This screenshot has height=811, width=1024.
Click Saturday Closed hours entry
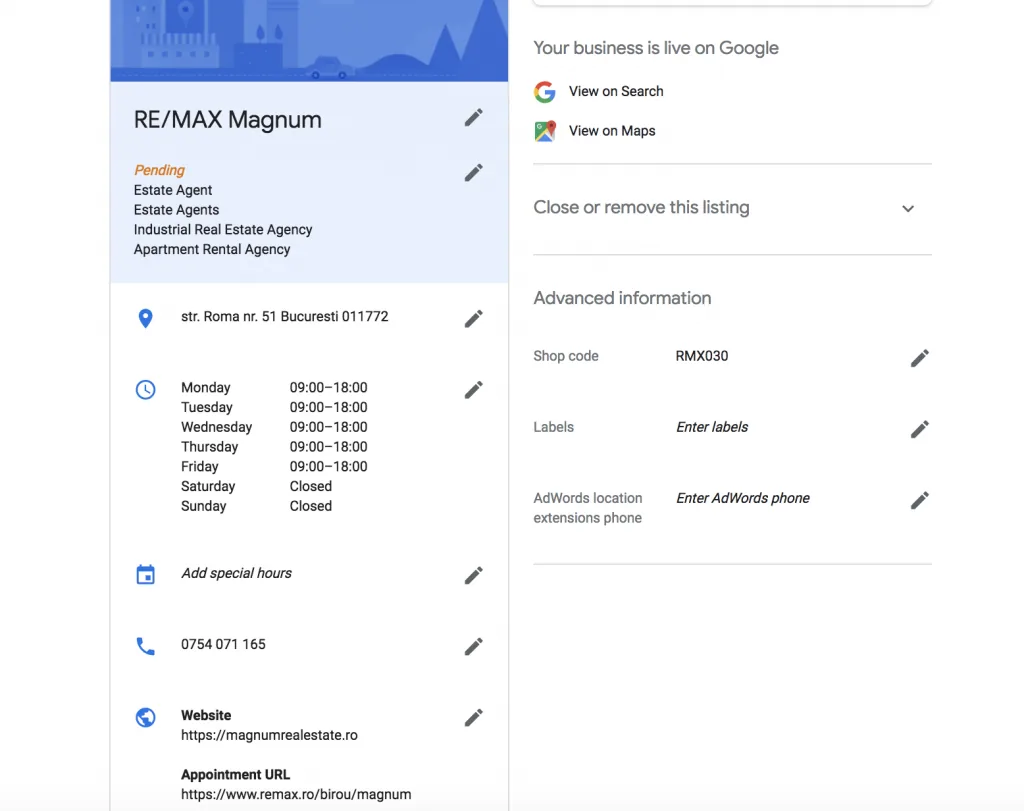[311, 486]
